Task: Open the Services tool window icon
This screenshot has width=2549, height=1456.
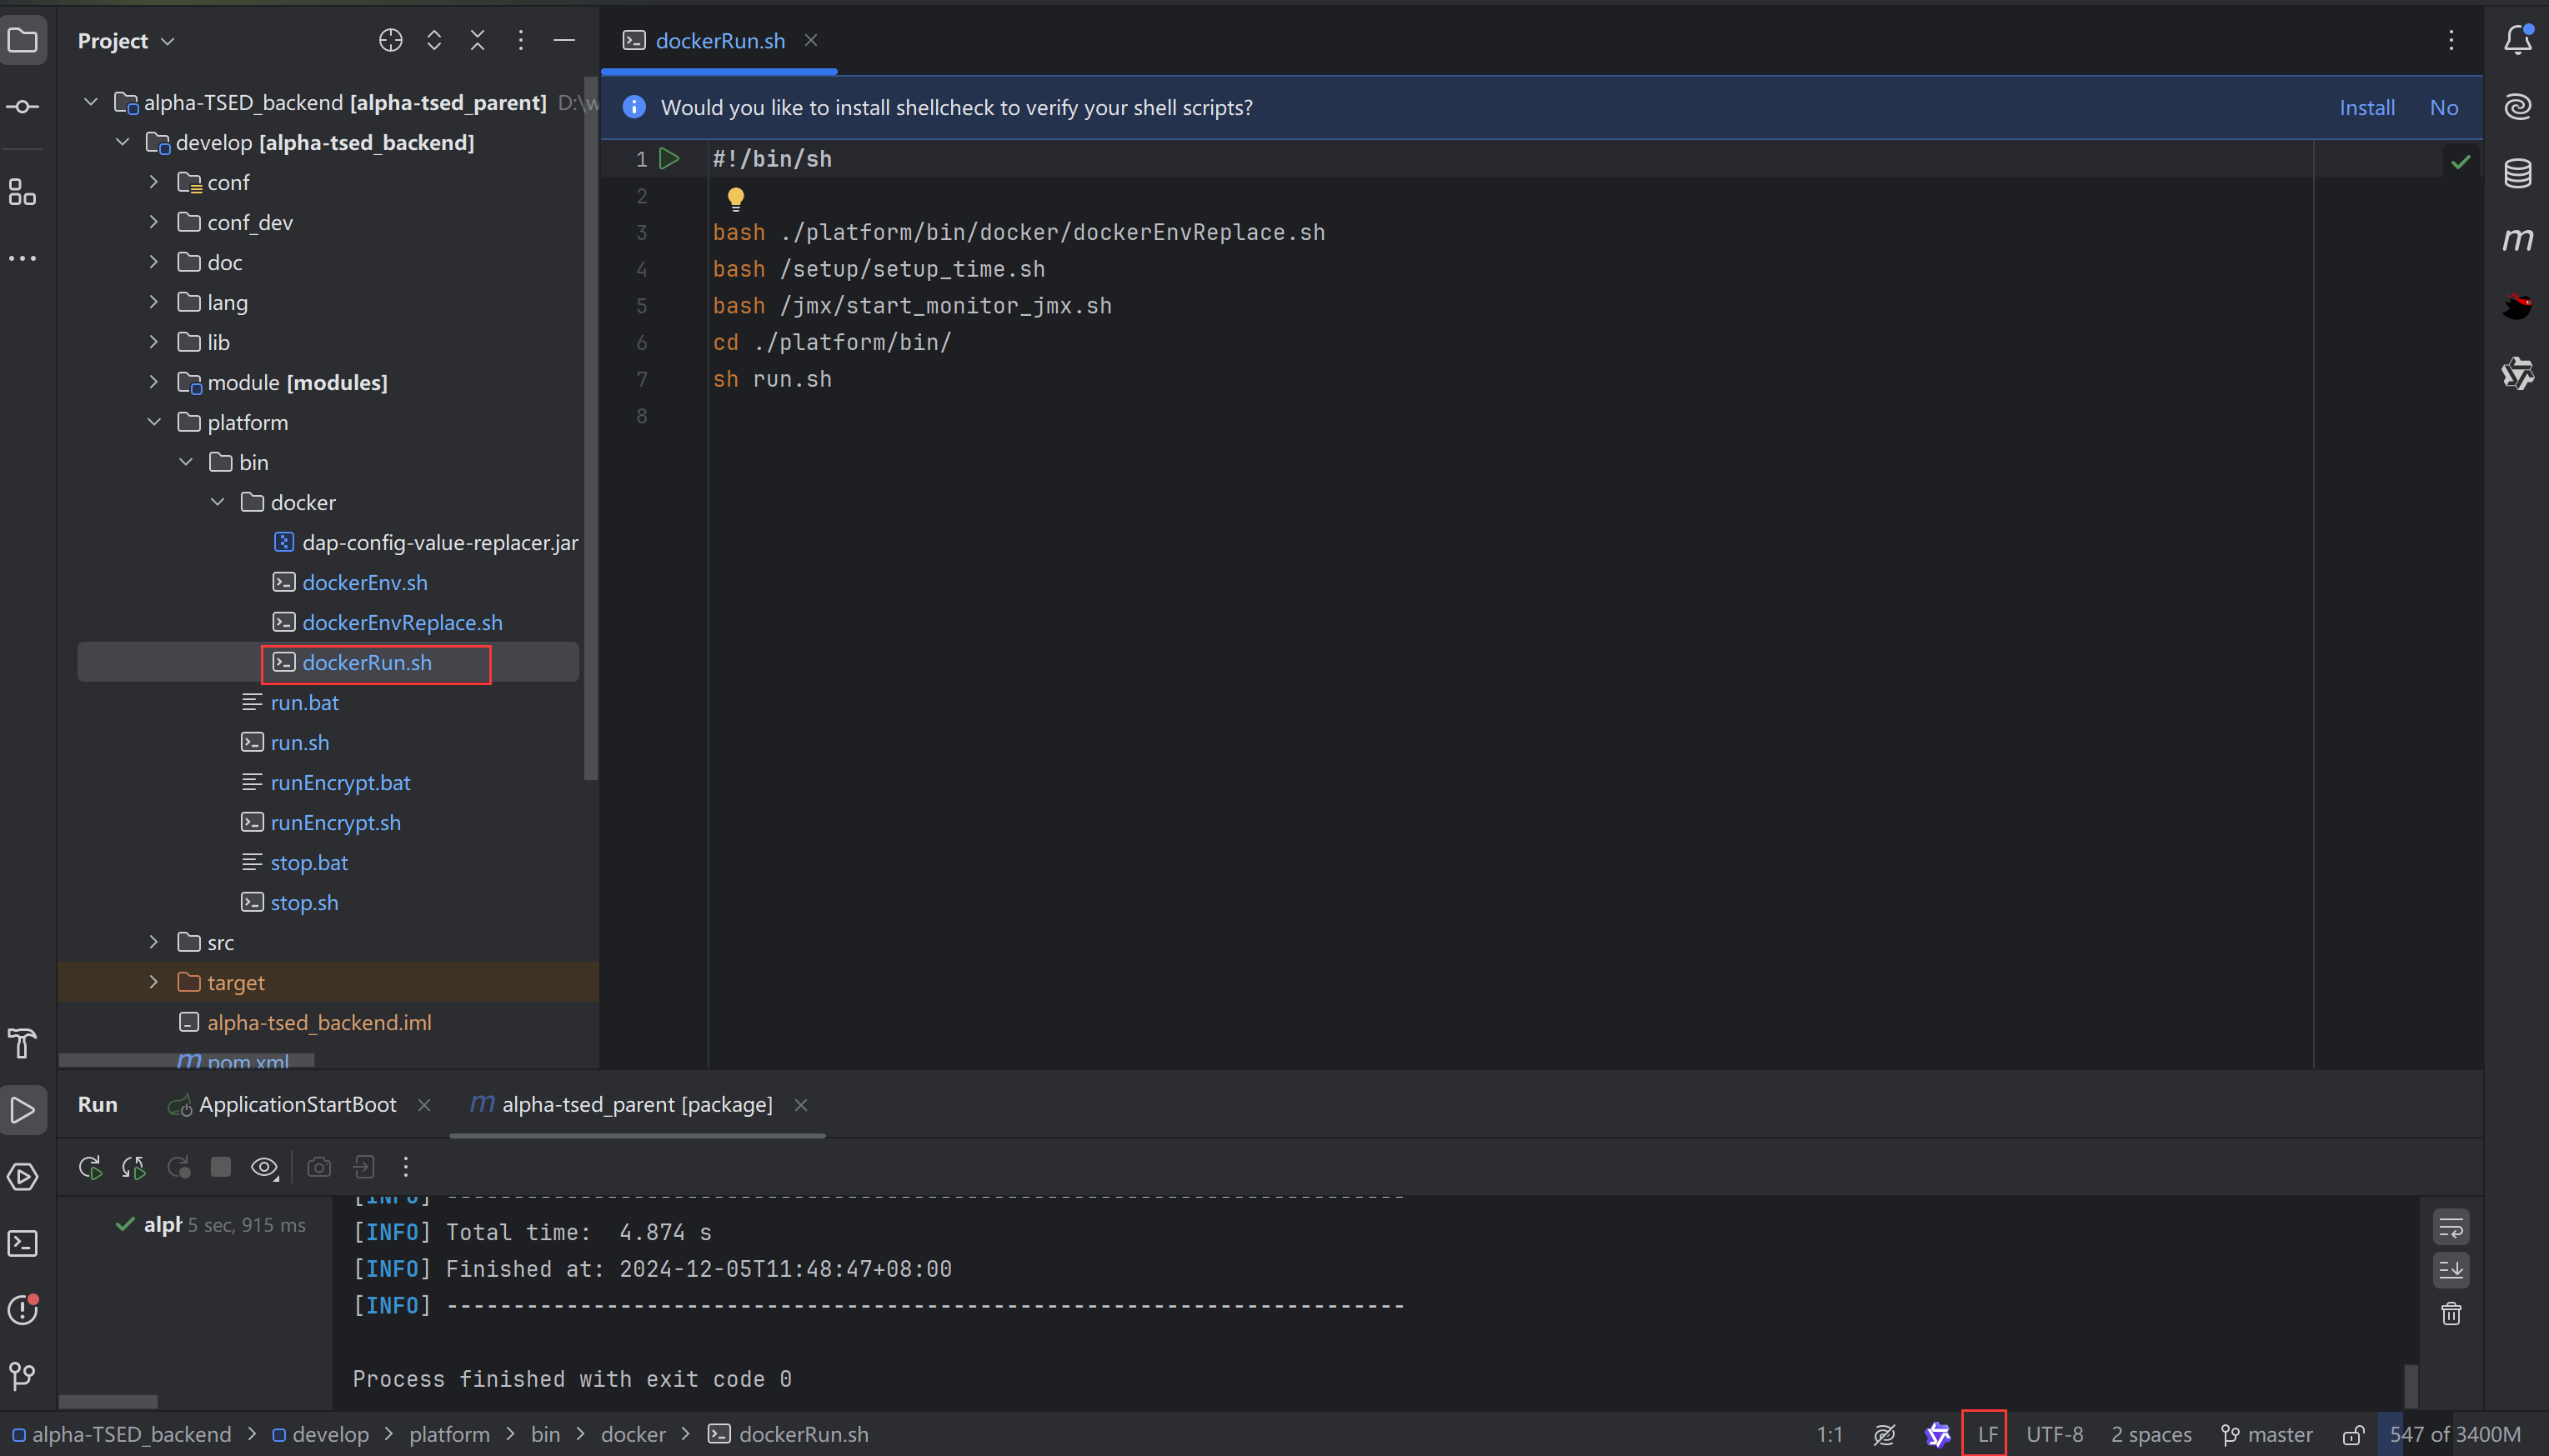Action: pyautogui.click(x=23, y=1177)
